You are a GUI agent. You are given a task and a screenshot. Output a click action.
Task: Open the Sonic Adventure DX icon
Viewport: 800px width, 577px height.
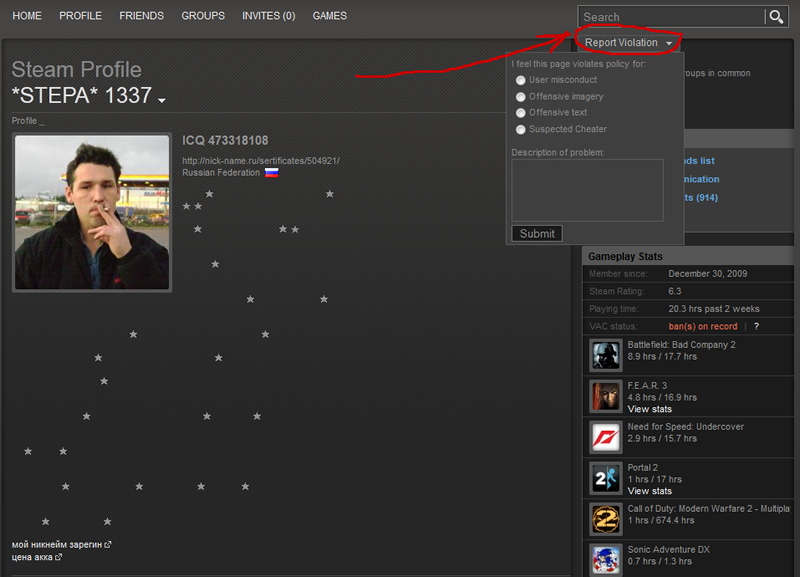[606, 560]
